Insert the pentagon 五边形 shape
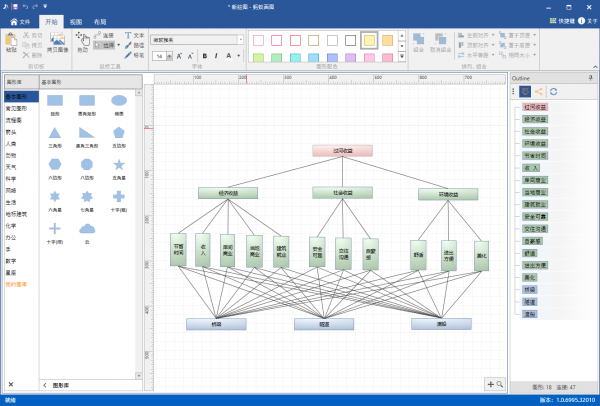Screen dimensions: 600x406 119,132
